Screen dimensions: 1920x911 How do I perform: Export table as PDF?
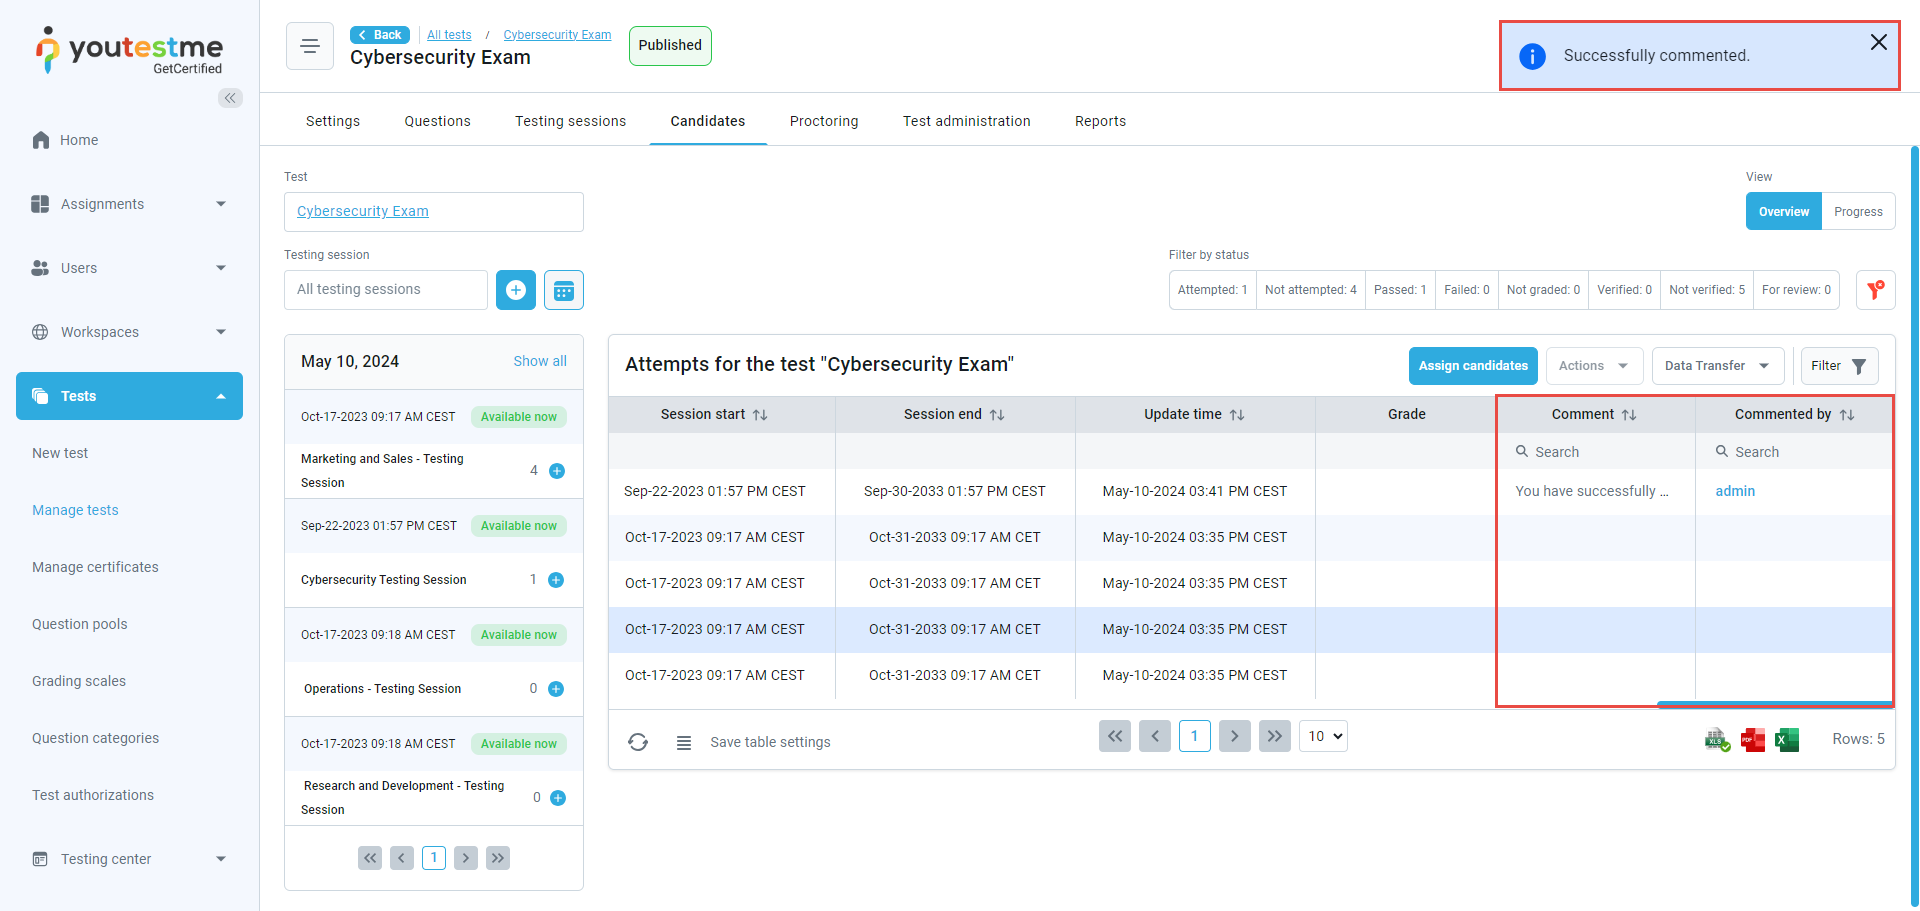pyautogui.click(x=1753, y=740)
